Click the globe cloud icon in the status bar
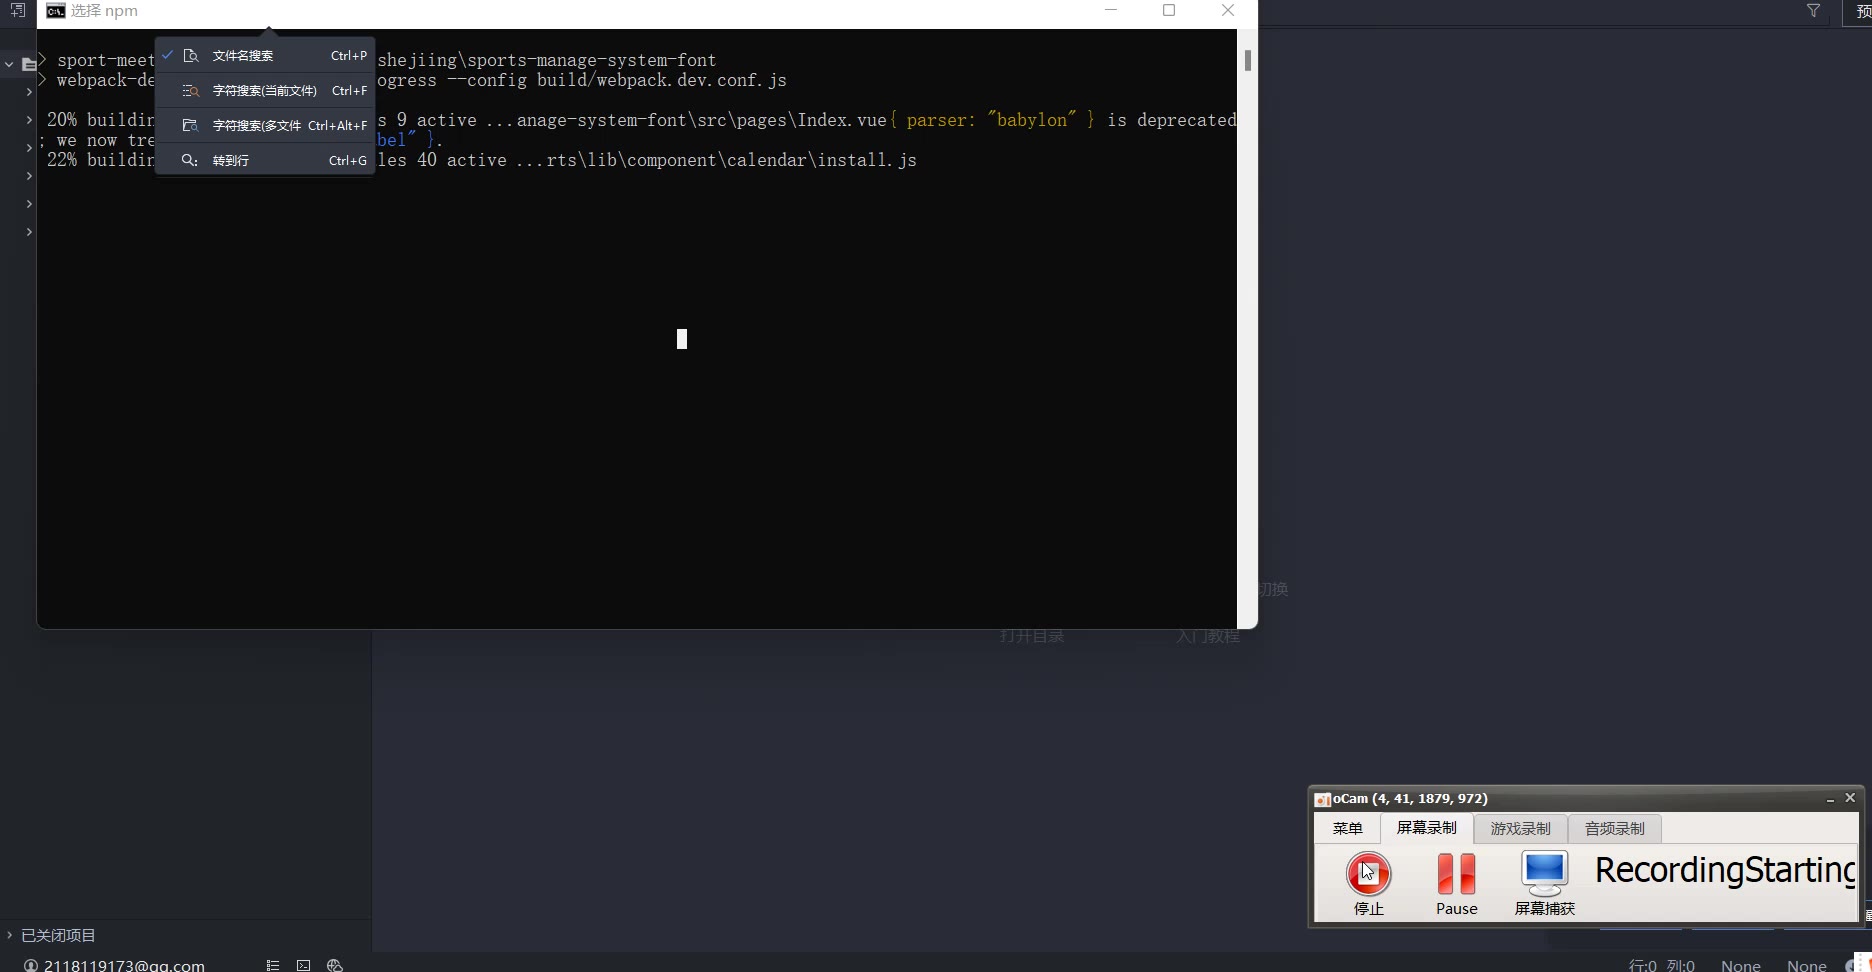Viewport: 1872px width, 972px height. (335, 965)
